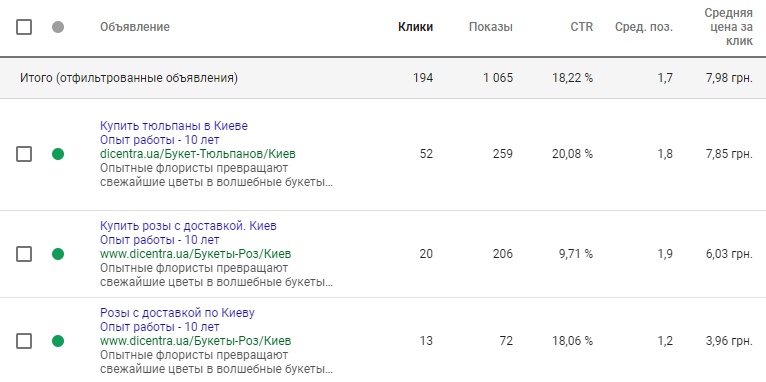Sort by the Клики column header
The height and width of the screenshot is (382, 766).
[415, 27]
